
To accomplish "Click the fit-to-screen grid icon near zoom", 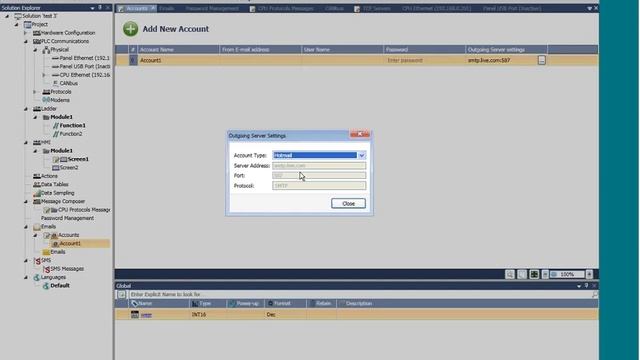I will click(534, 274).
